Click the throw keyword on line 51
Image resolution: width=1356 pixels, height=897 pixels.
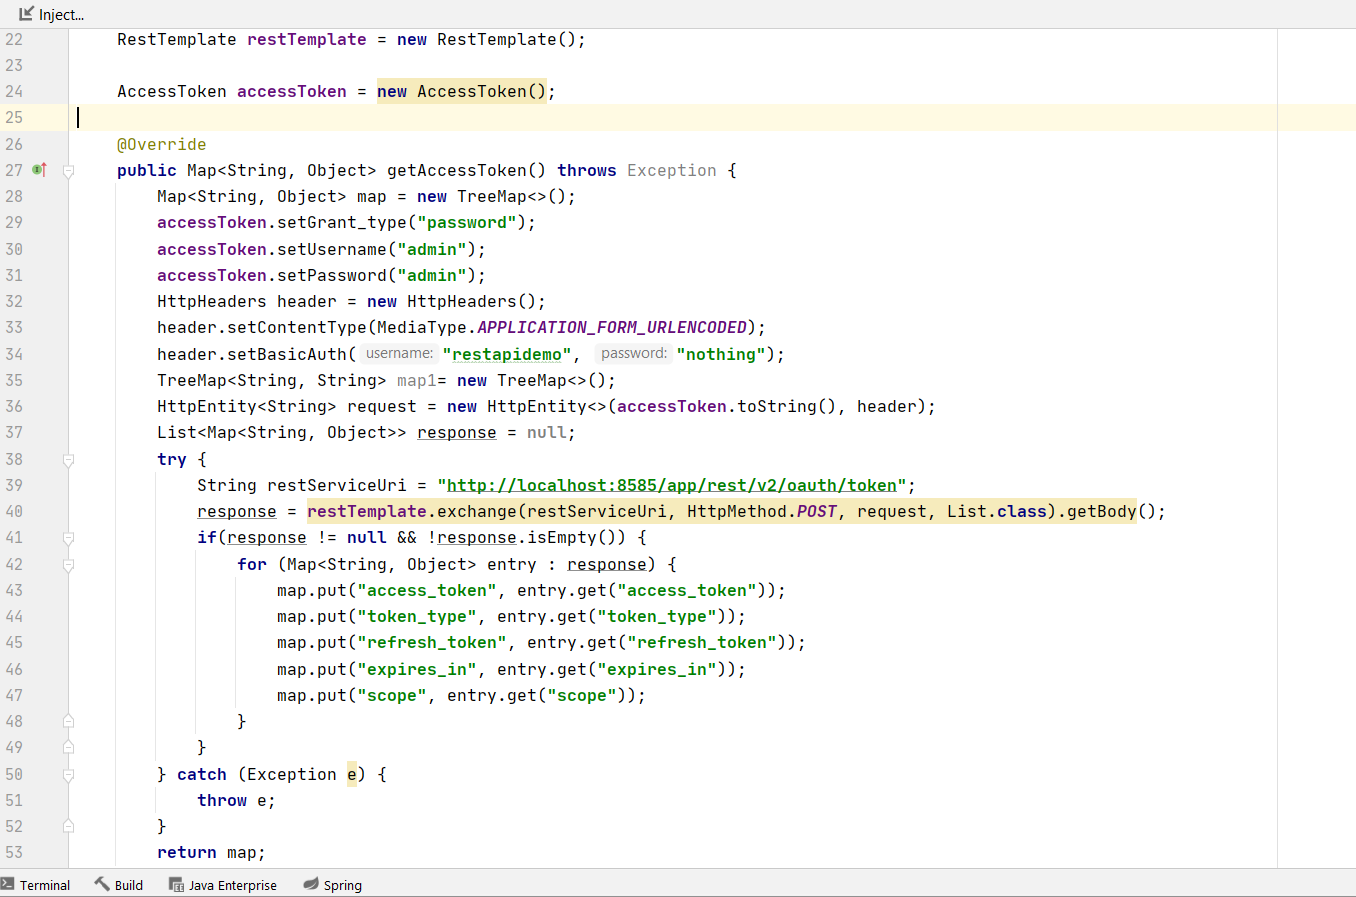(x=222, y=800)
